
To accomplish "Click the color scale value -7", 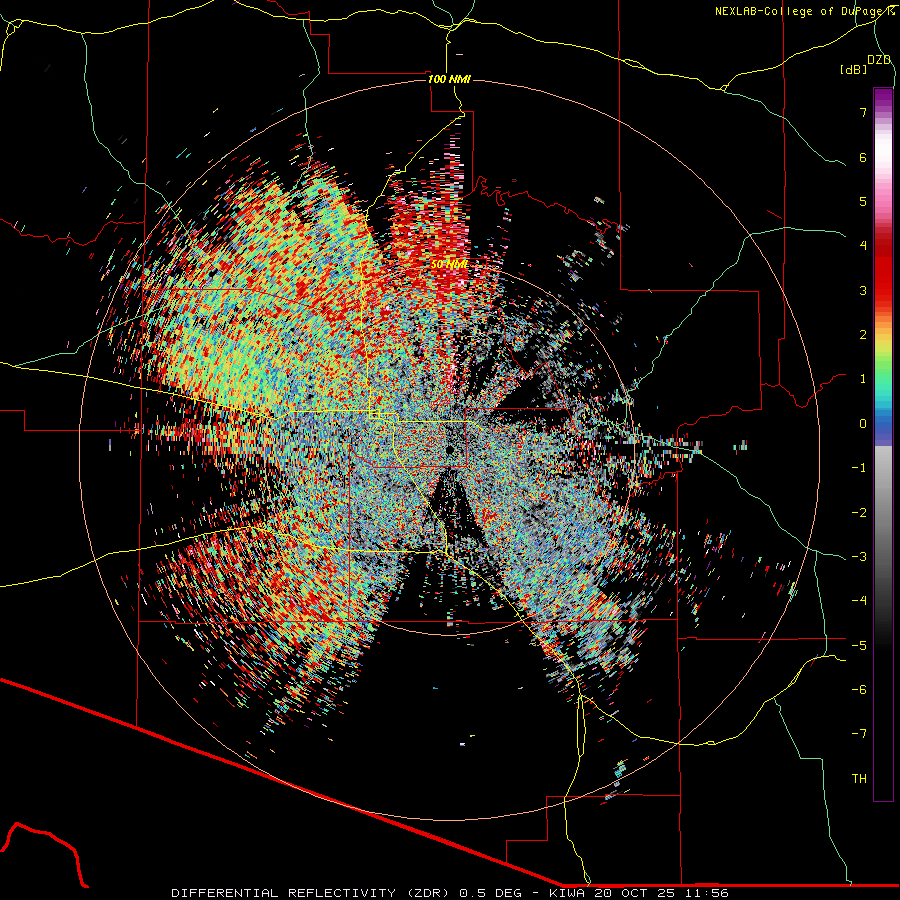I will [x=859, y=734].
